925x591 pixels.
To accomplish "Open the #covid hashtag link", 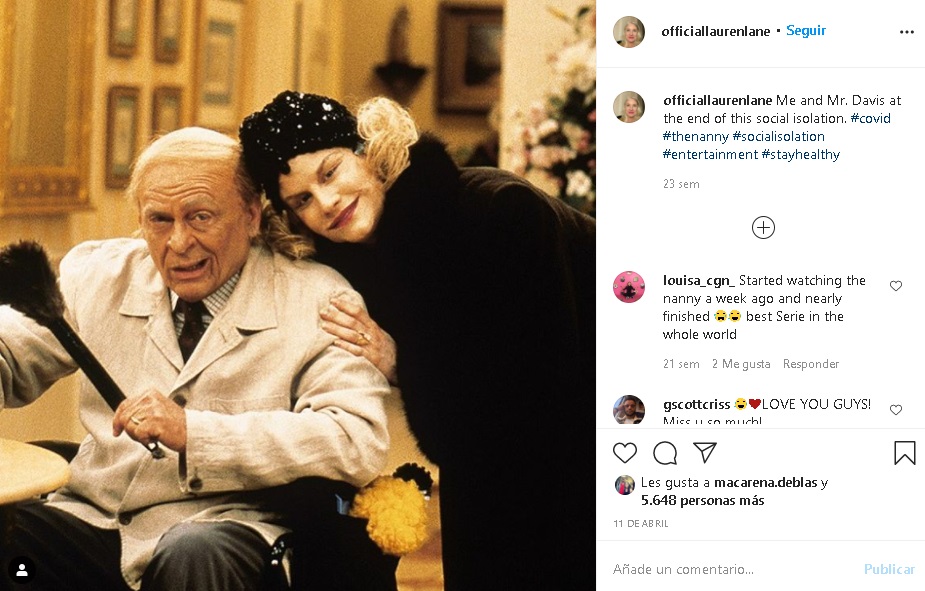I will (x=870, y=118).
